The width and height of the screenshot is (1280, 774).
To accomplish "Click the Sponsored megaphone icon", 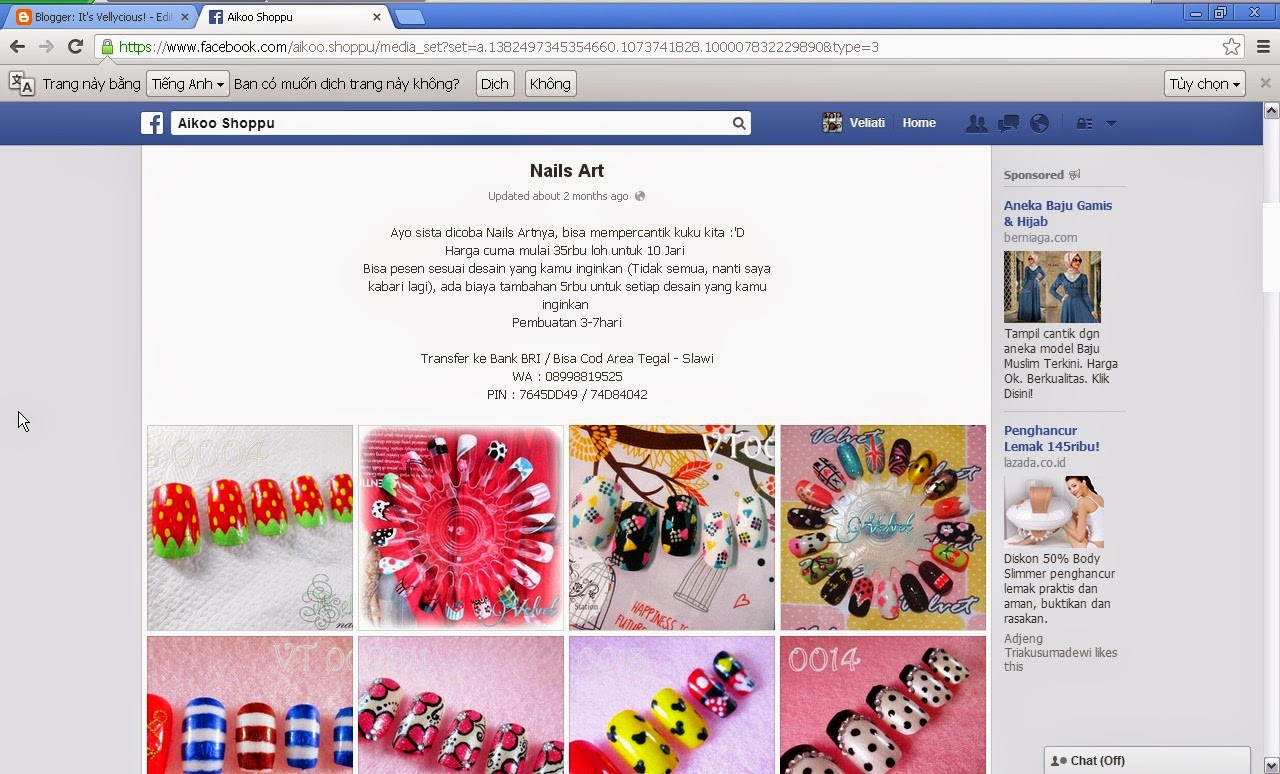I will coord(1075,175).
